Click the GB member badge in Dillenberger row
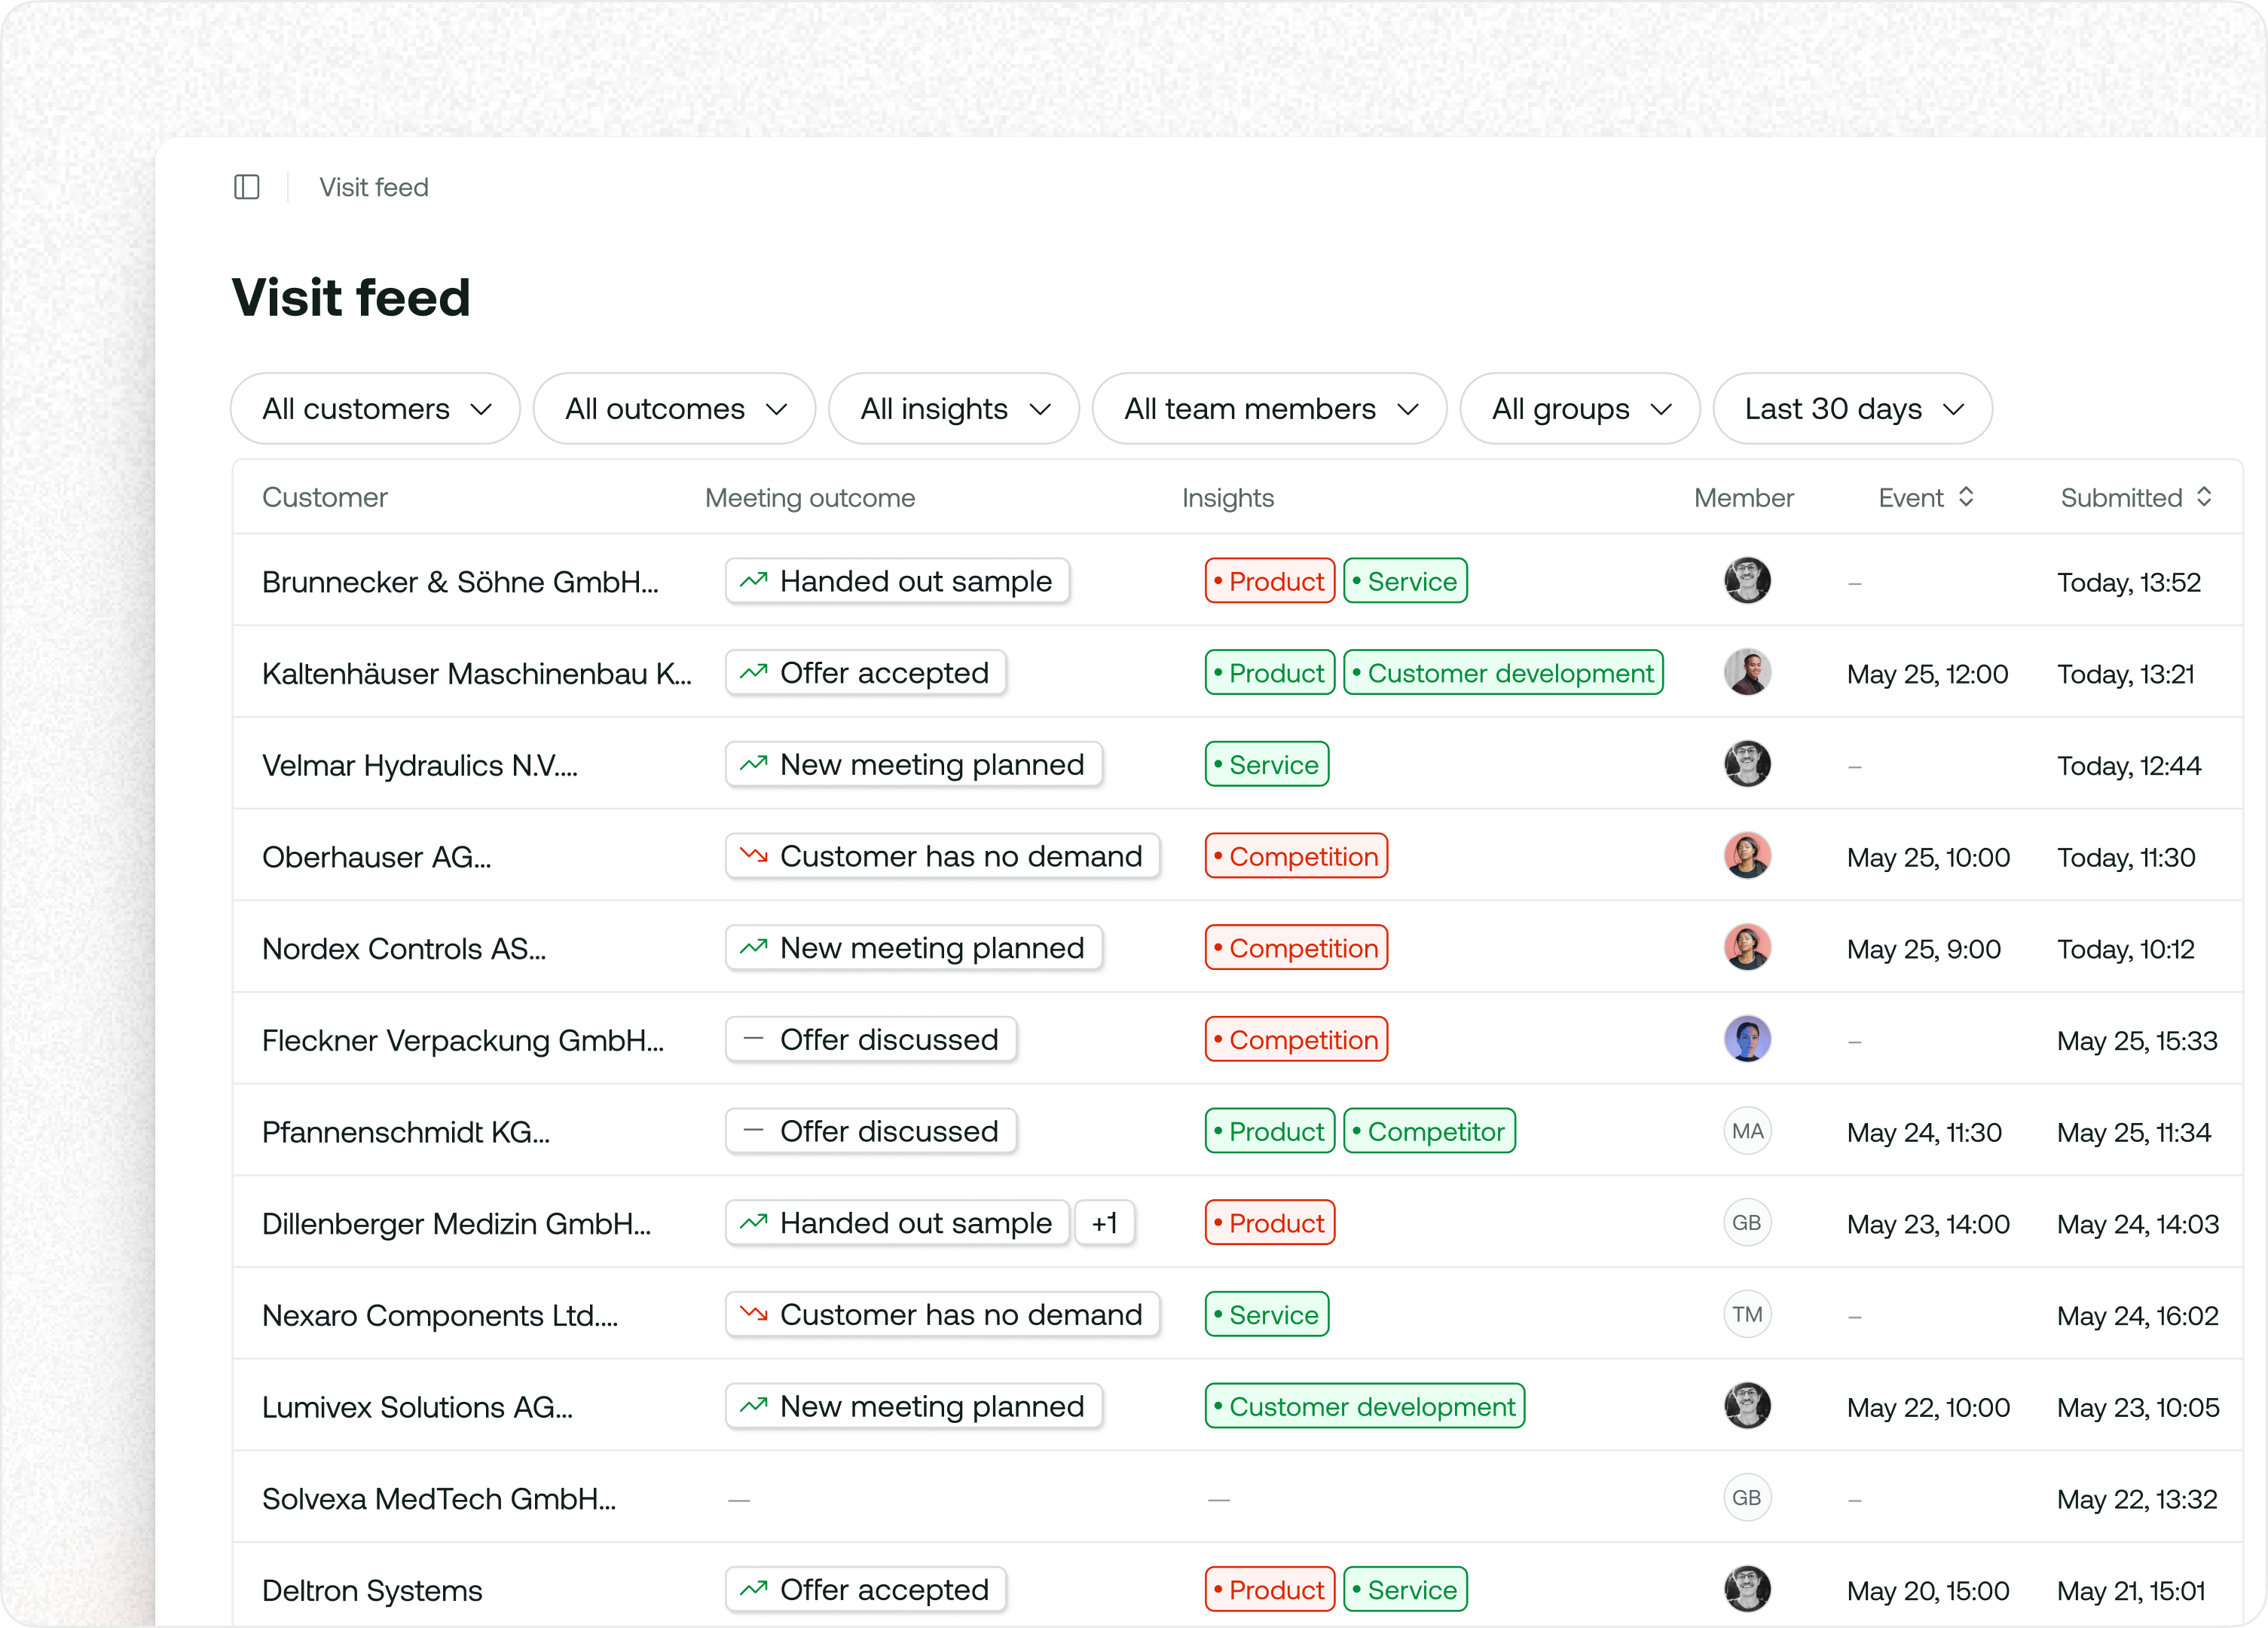The height and width of the screenshot is (1628, 2268). pyautogui.click(x=1747, y=1222)
